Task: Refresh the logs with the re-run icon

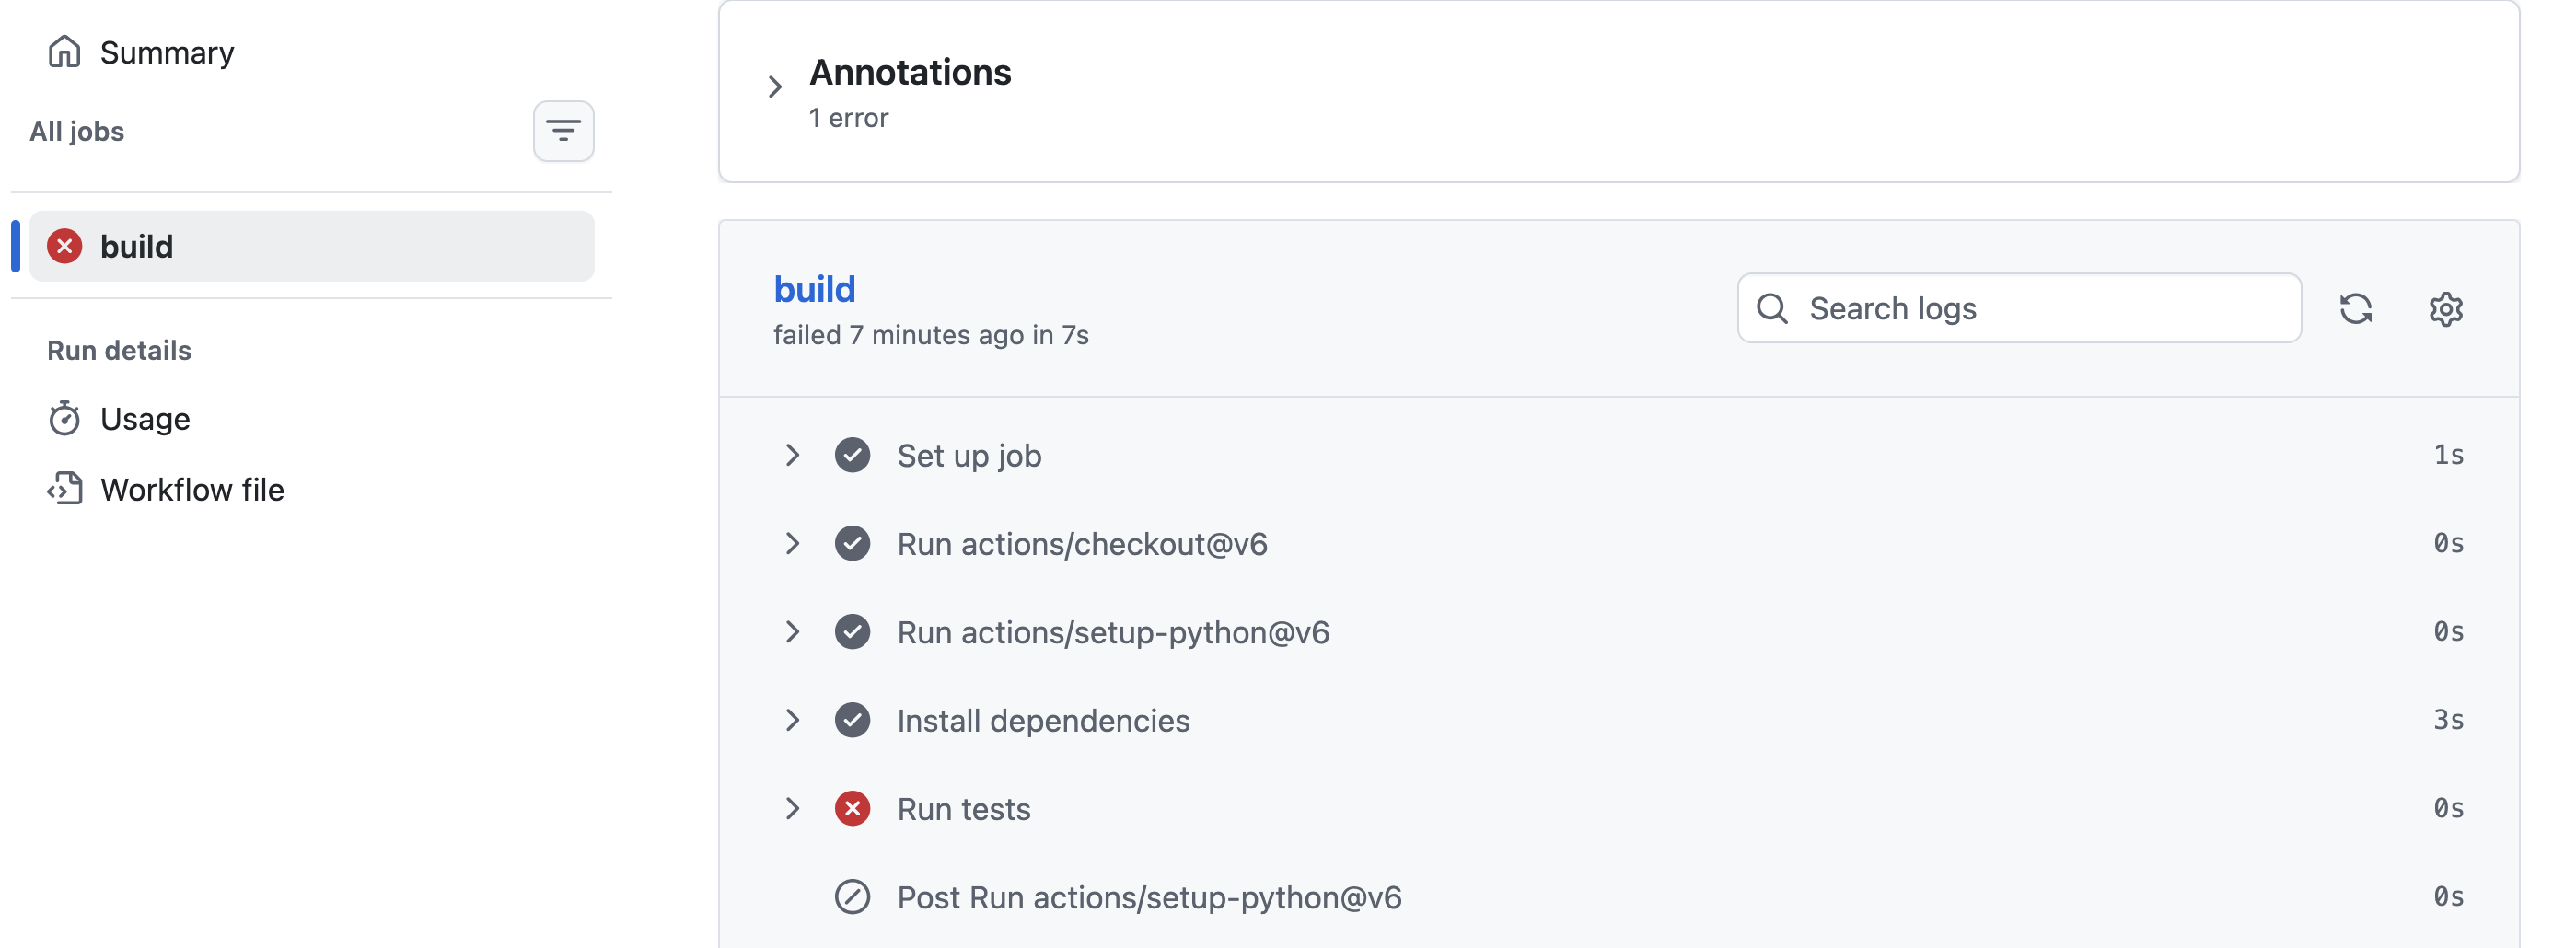Action: click(2355, 309)
